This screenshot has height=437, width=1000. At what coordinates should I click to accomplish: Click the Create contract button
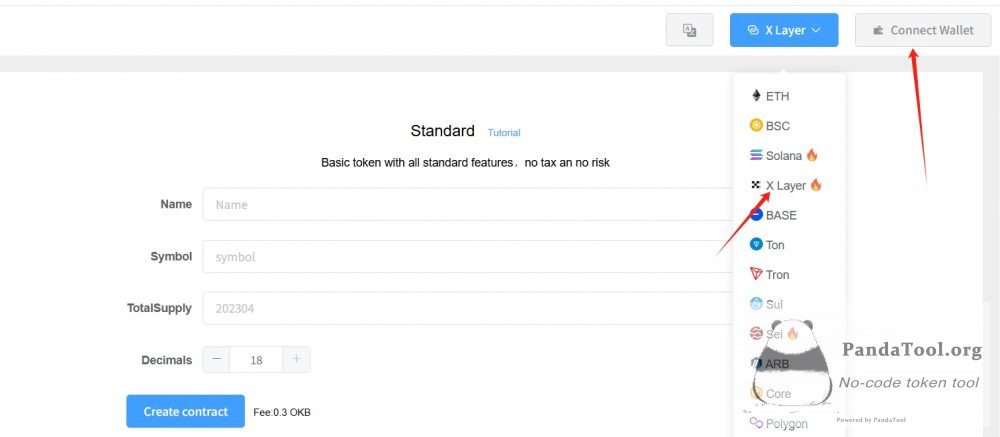(x=186, y=411)
